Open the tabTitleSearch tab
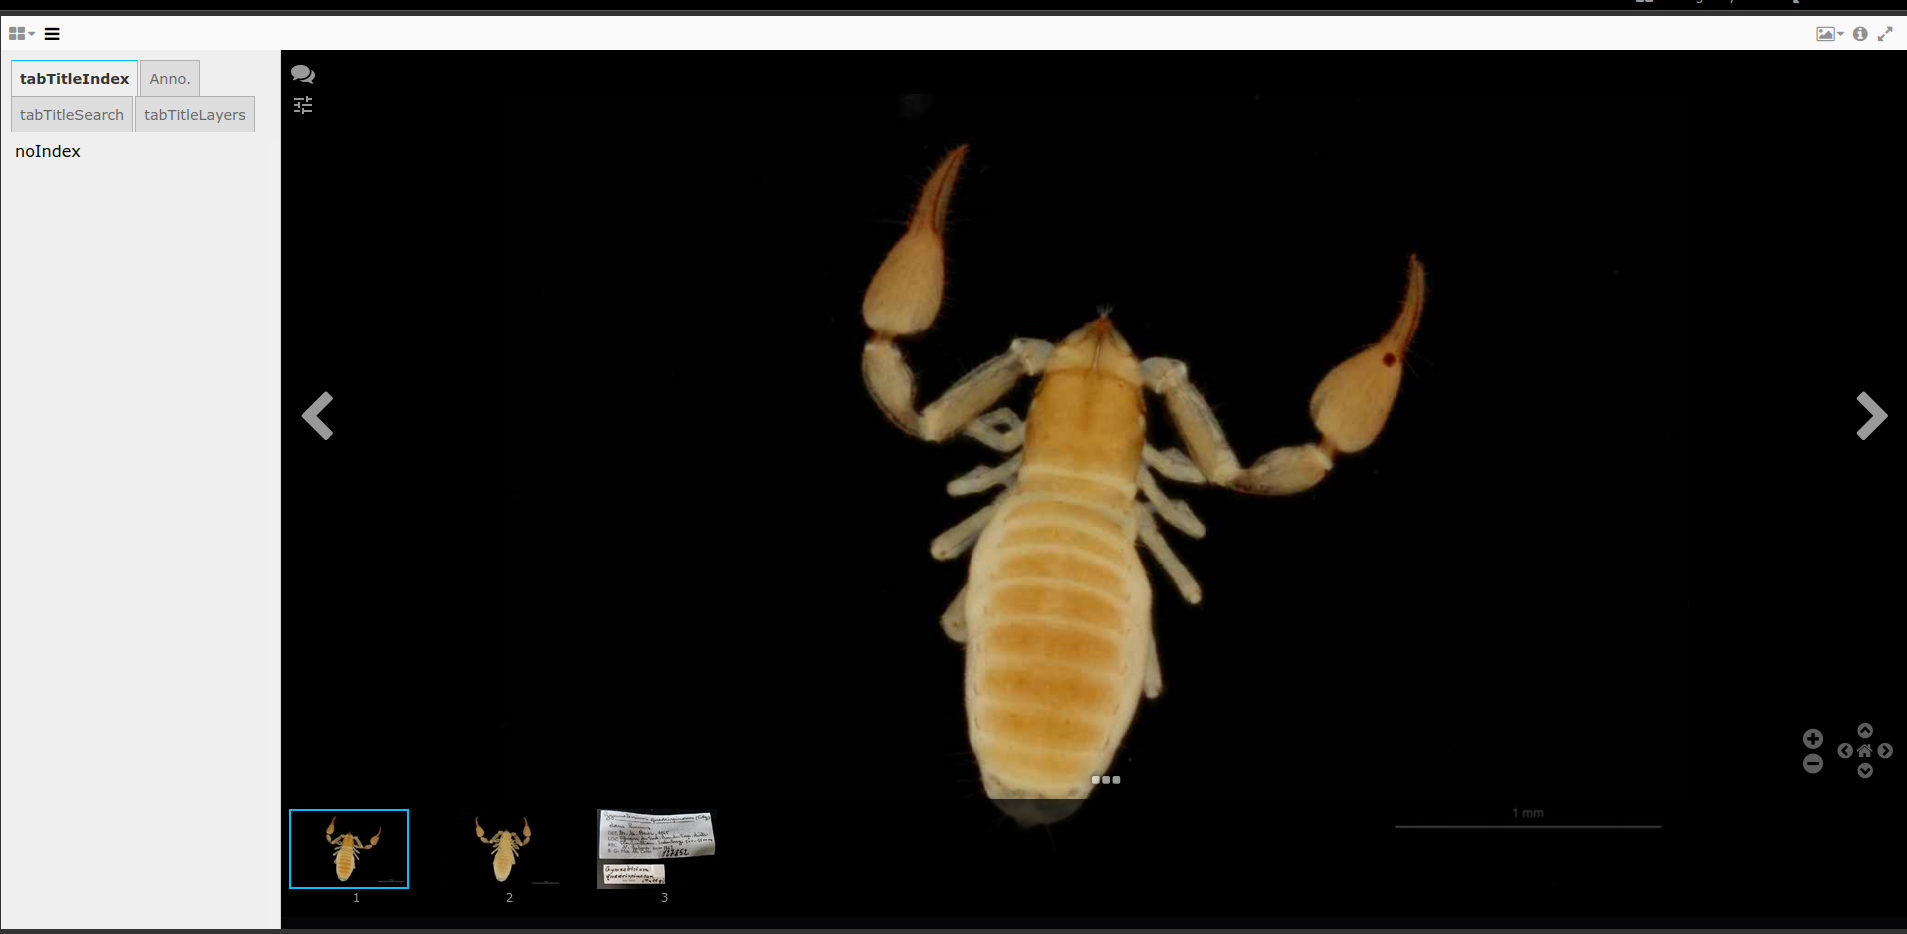 point(72,115)
